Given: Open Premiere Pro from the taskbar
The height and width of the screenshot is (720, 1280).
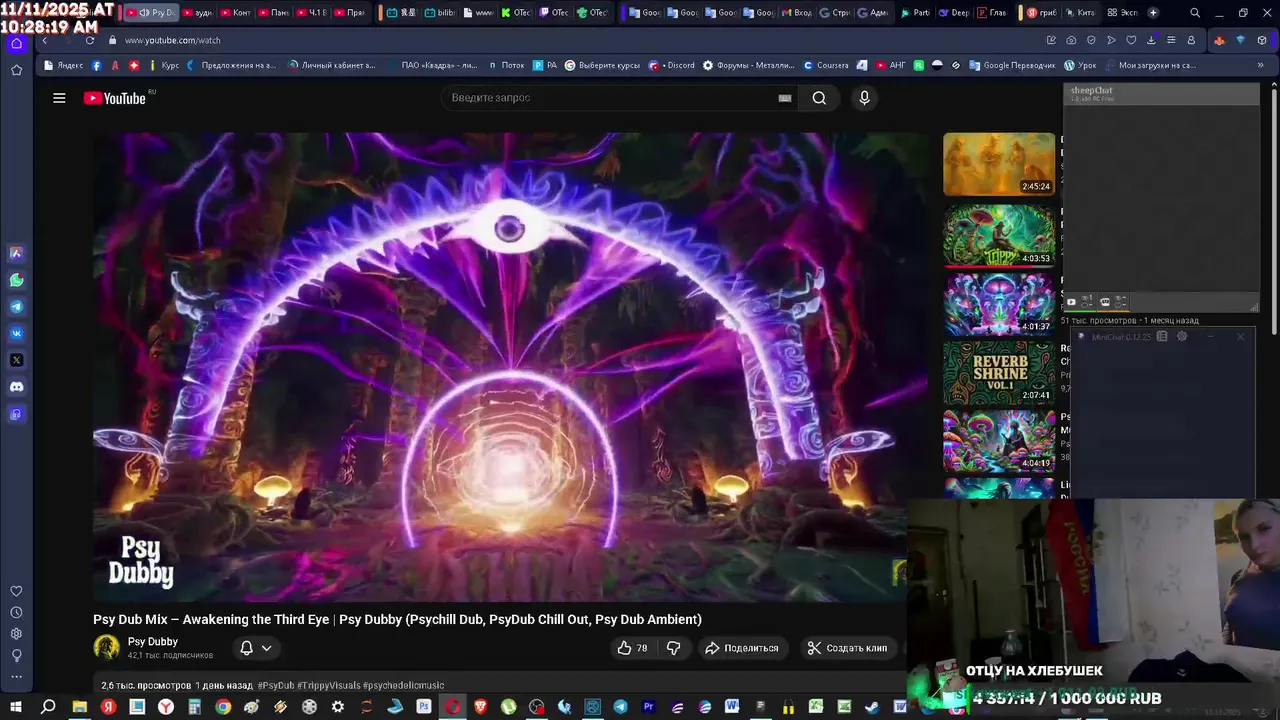Looking at the screenshot, I should coord(648,707).
